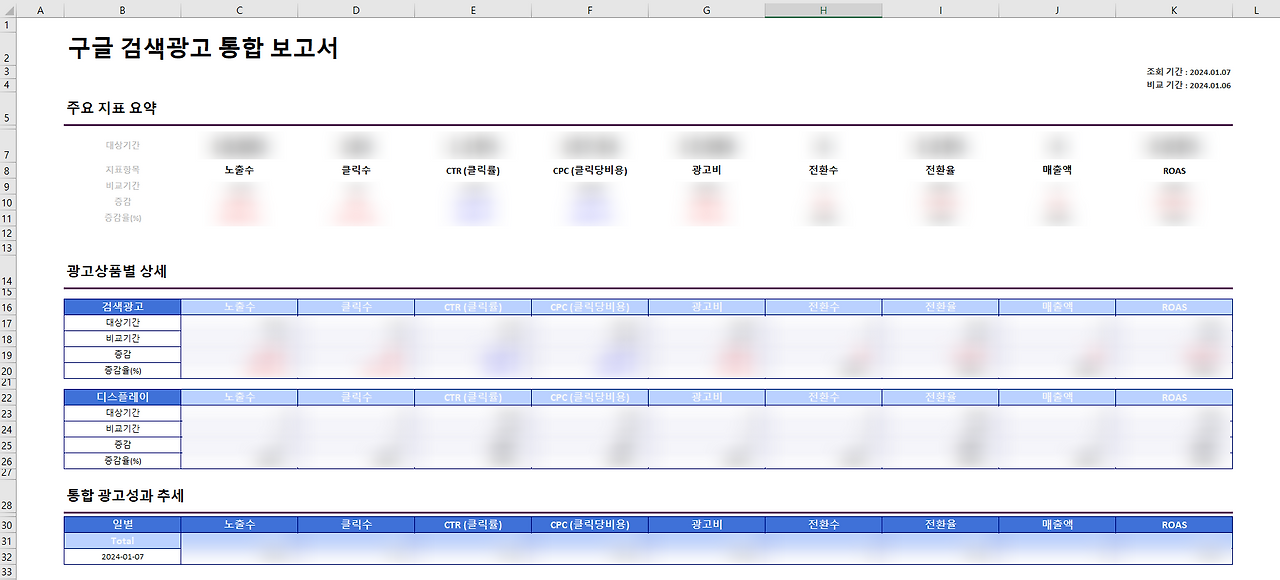Click '비교기간' under the 디스플레이 table
This screenshot has width=1280, height=580.
click(122, 429)
